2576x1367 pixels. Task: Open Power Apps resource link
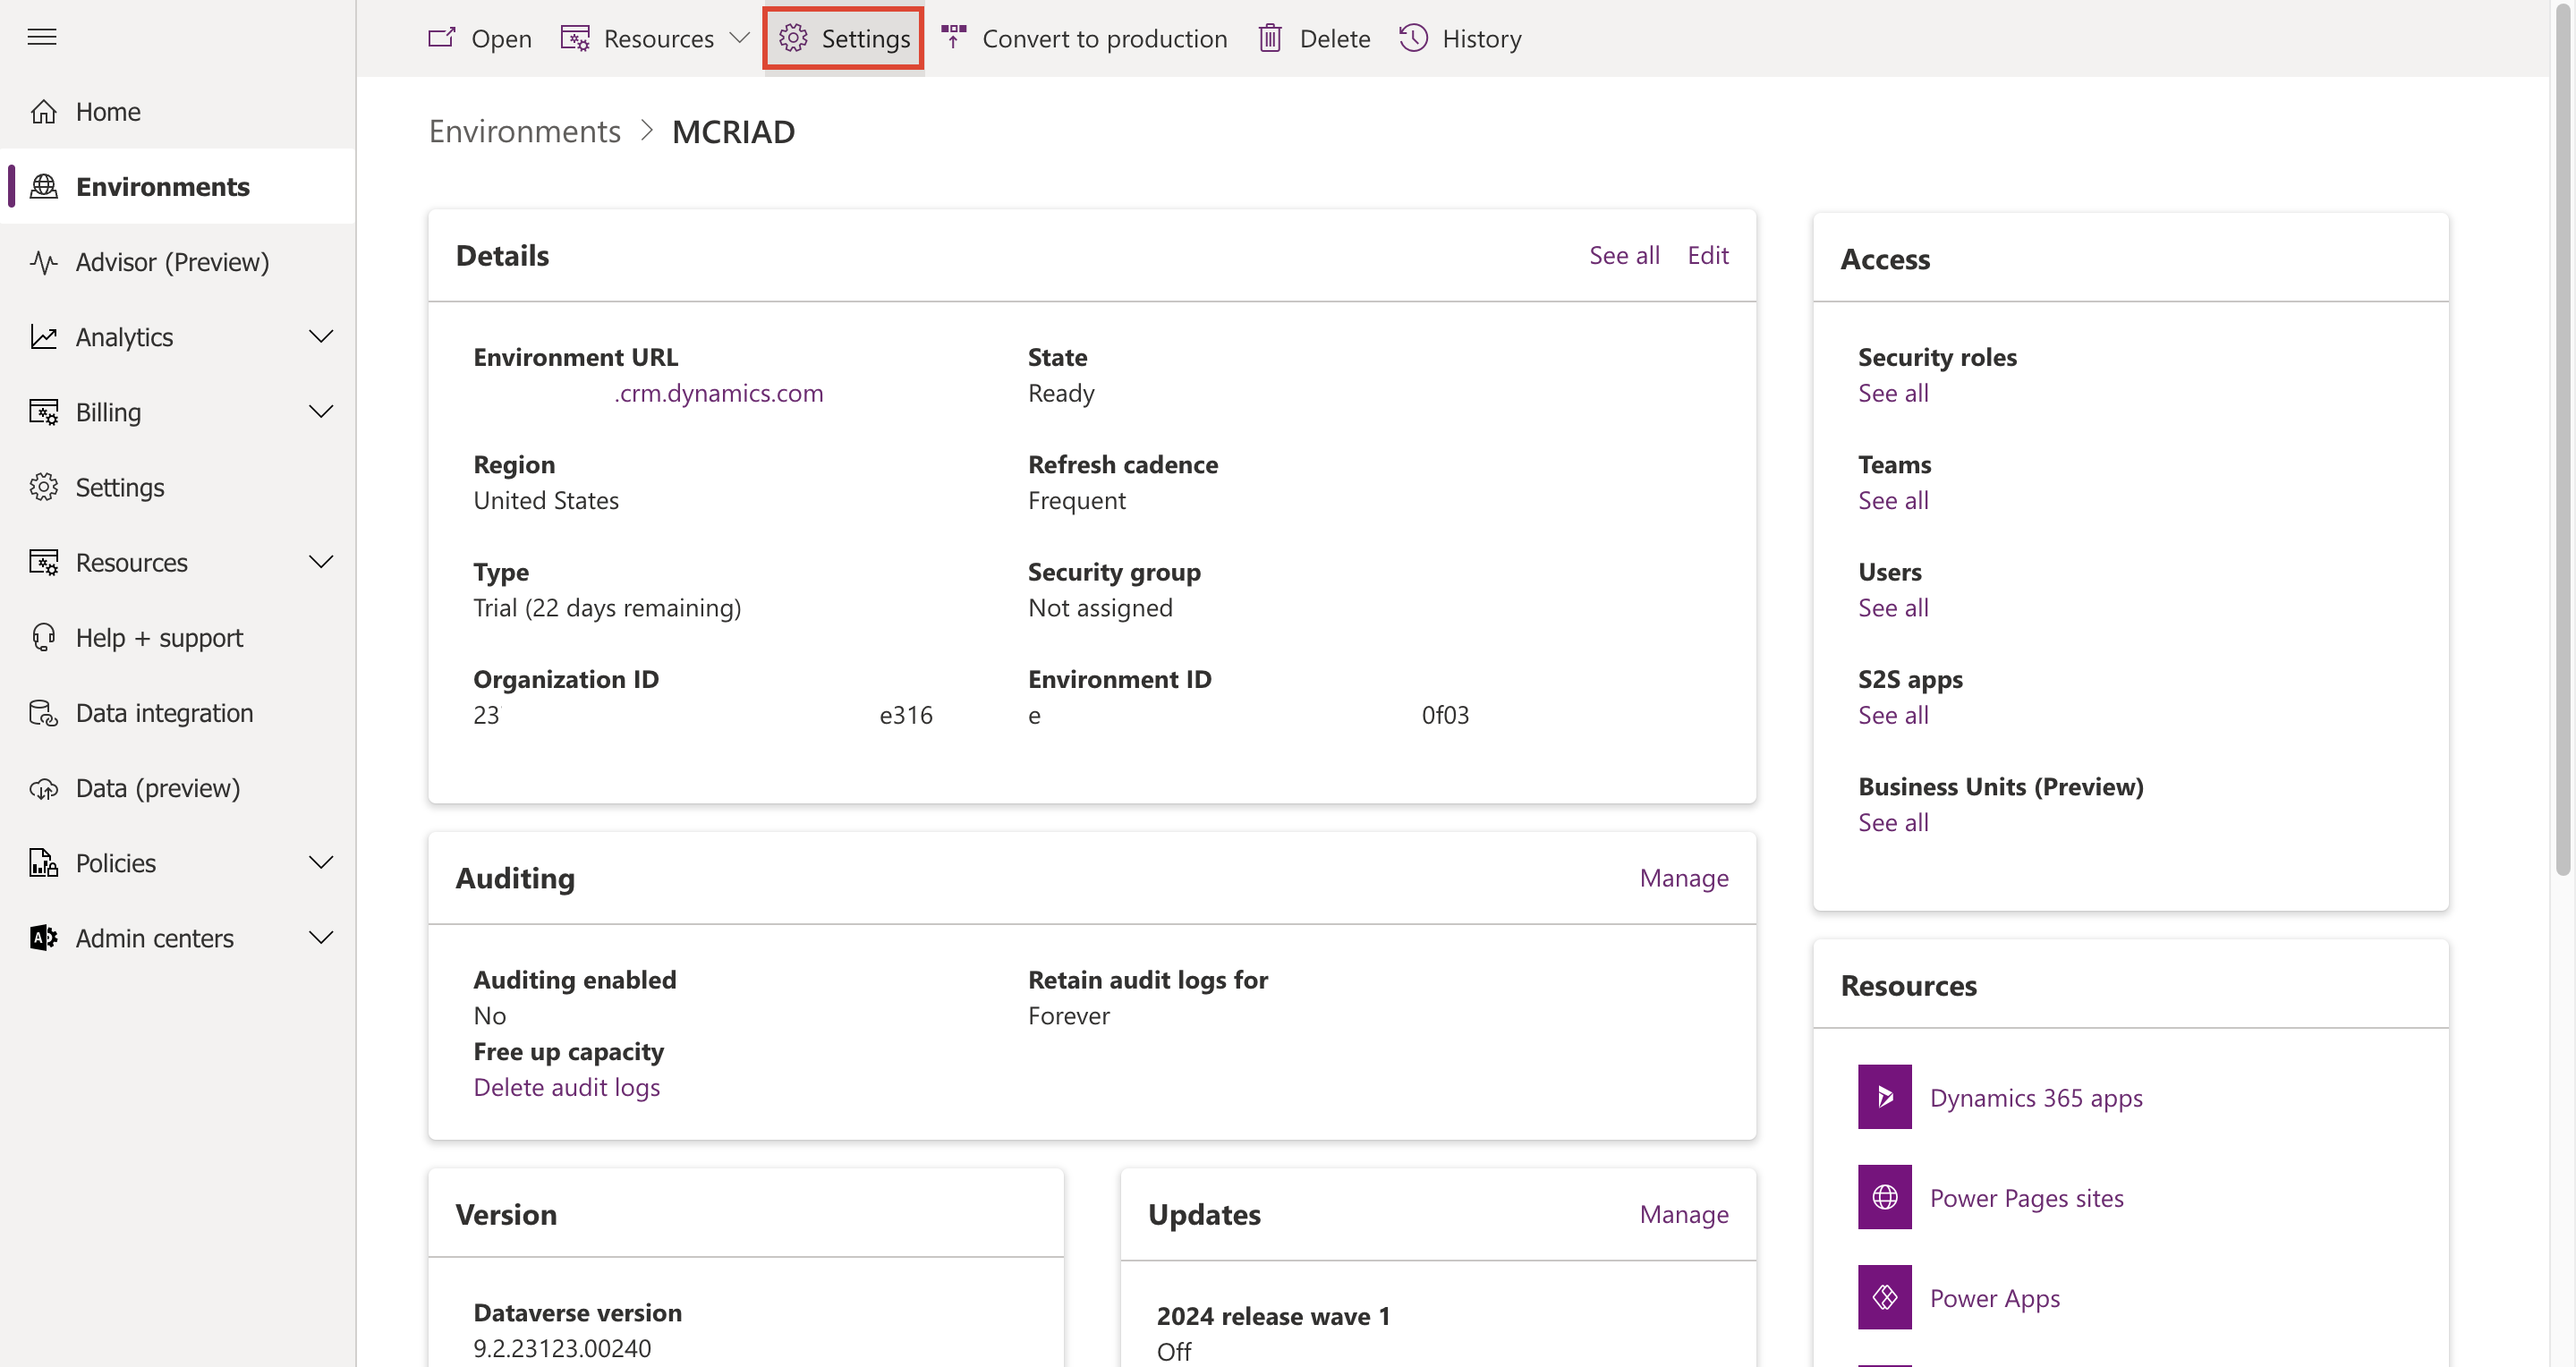pyautogui.click(x=1994, y=1297)
